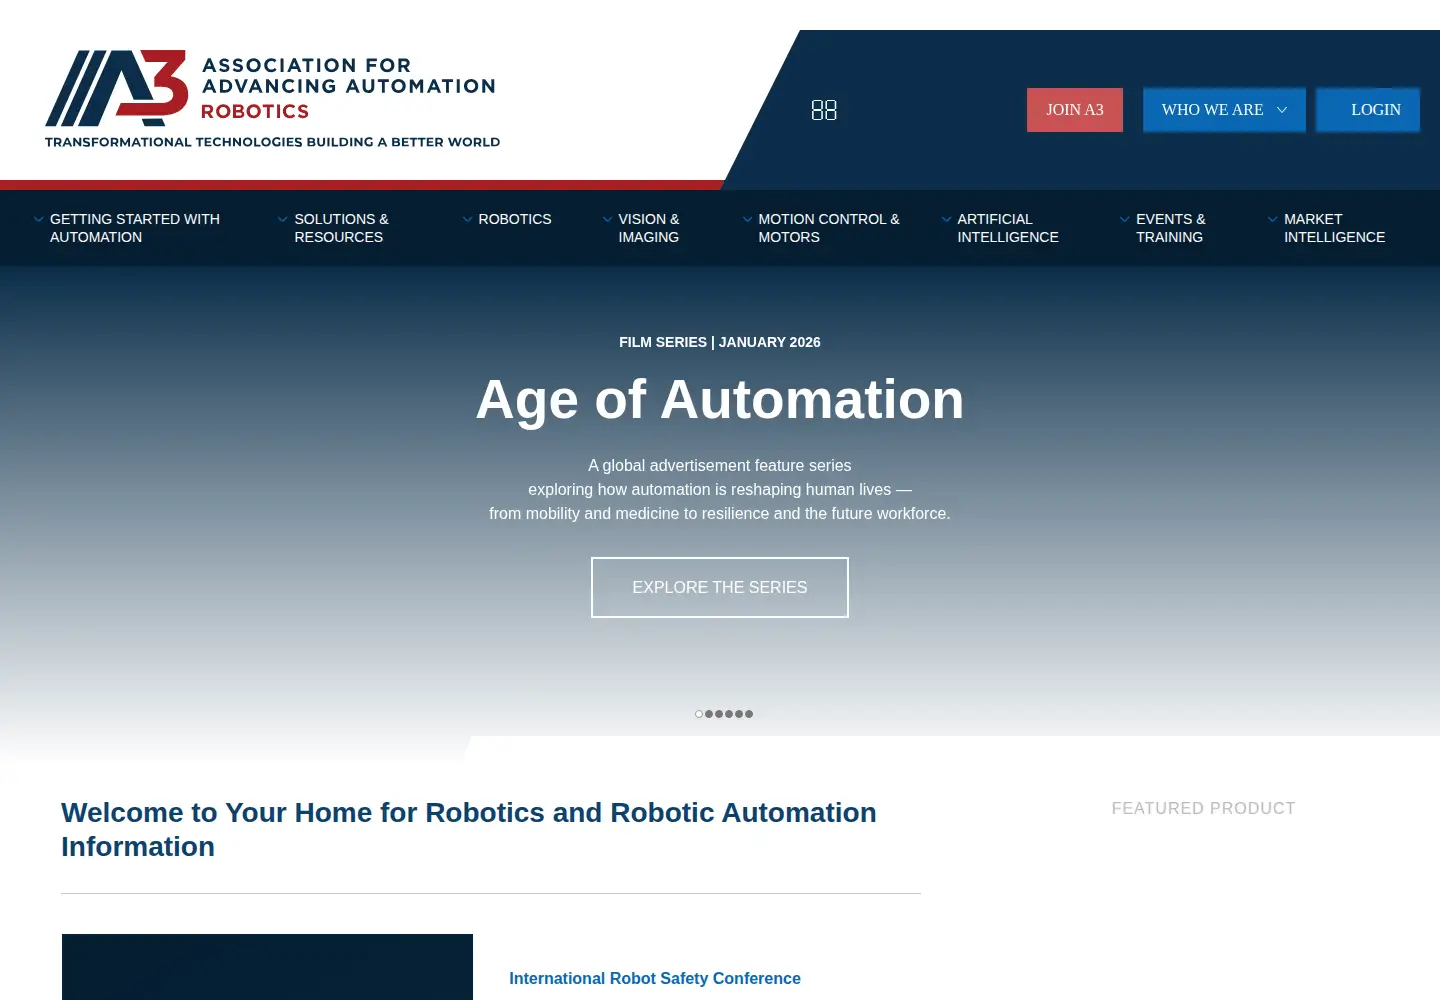Click the dark thumbnail beside the conference link
The image size is (1440, 1000).
(x=267, y=967)
